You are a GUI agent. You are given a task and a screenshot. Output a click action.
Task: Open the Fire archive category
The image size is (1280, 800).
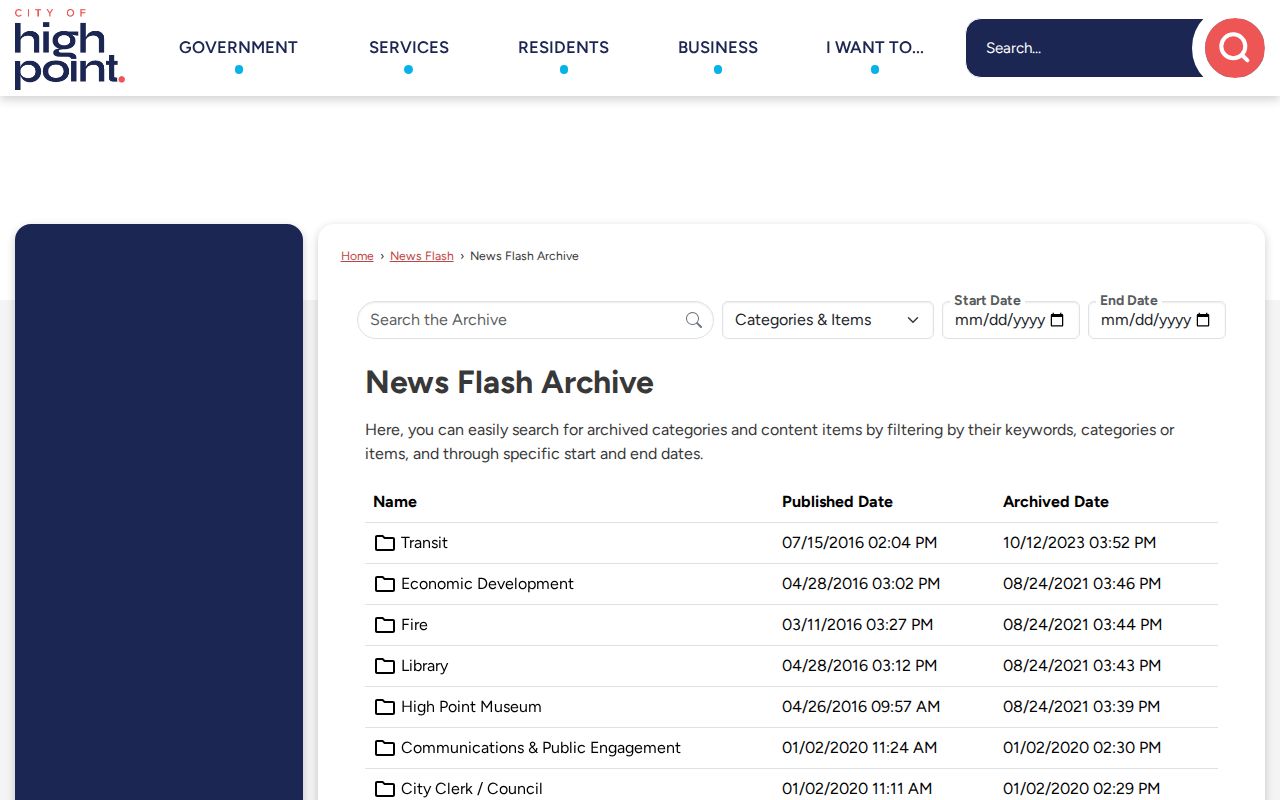[x=414, y=625]
